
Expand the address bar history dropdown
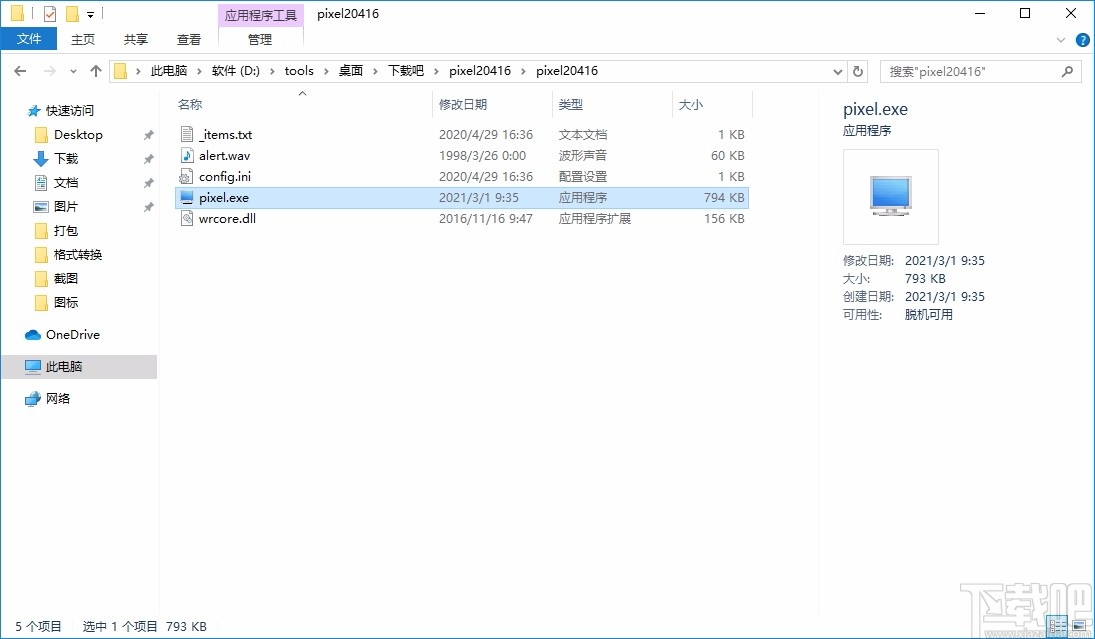[x=838, y=71]
